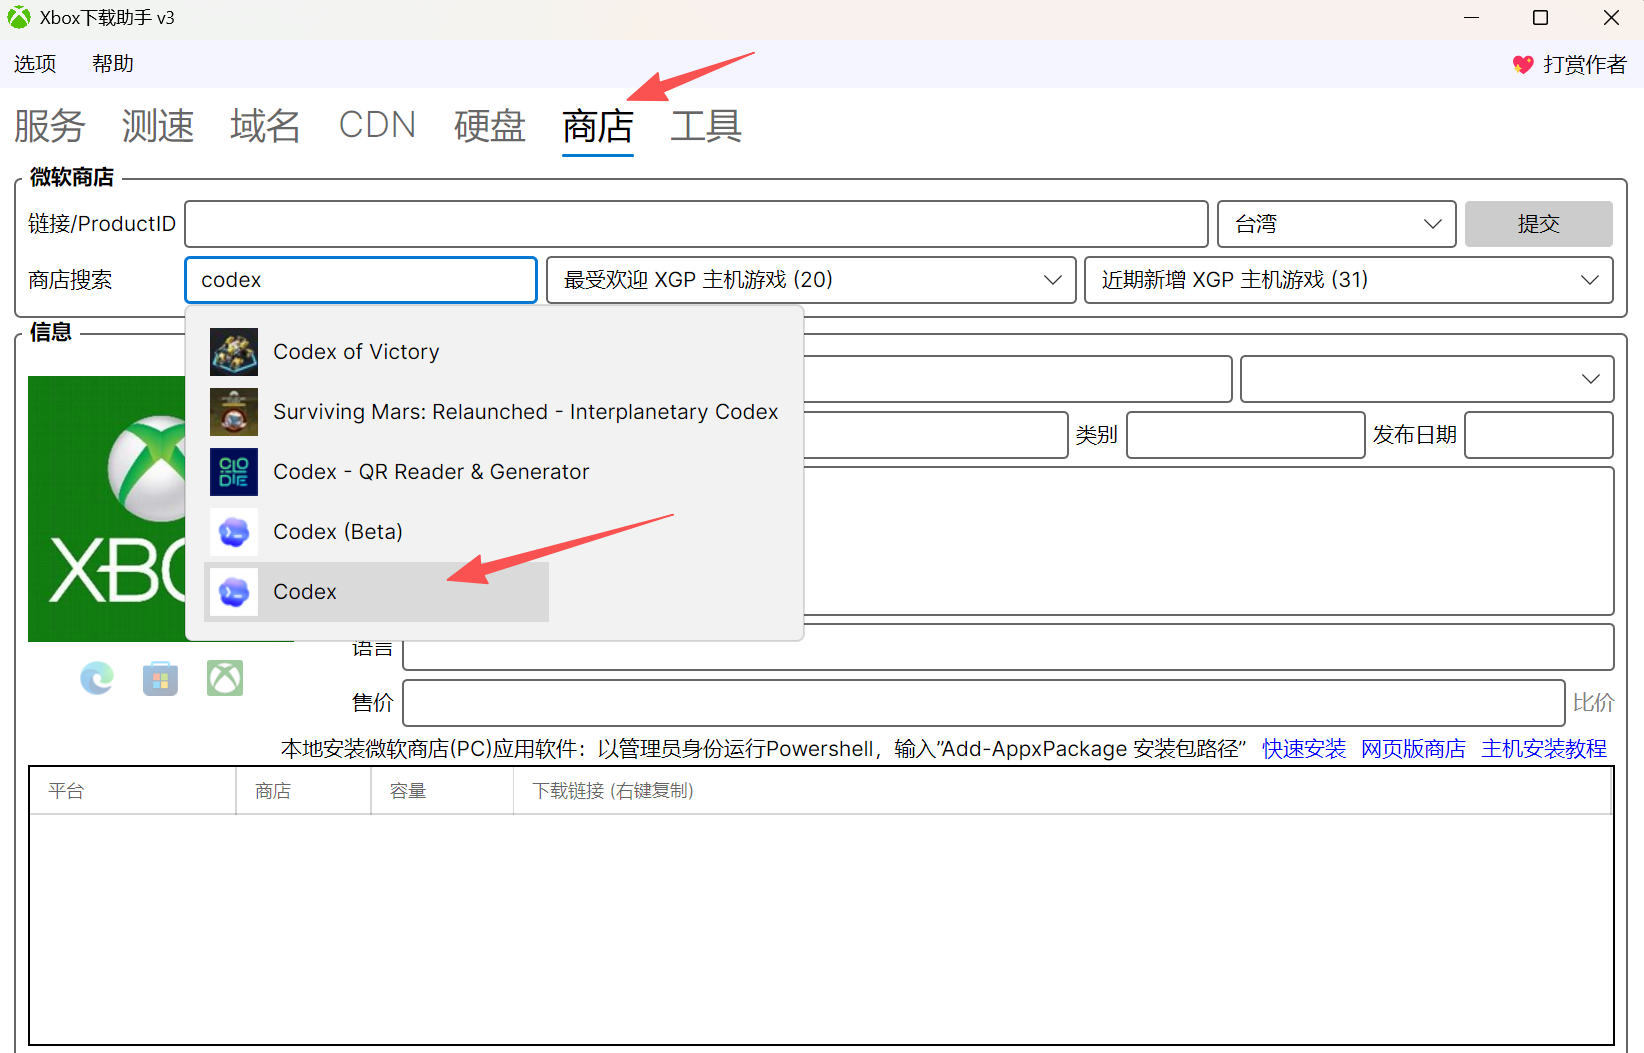Open the 台湾 region dropdown
1644x1053 pixels.
pyautogui.click(x=1336, y=224)
